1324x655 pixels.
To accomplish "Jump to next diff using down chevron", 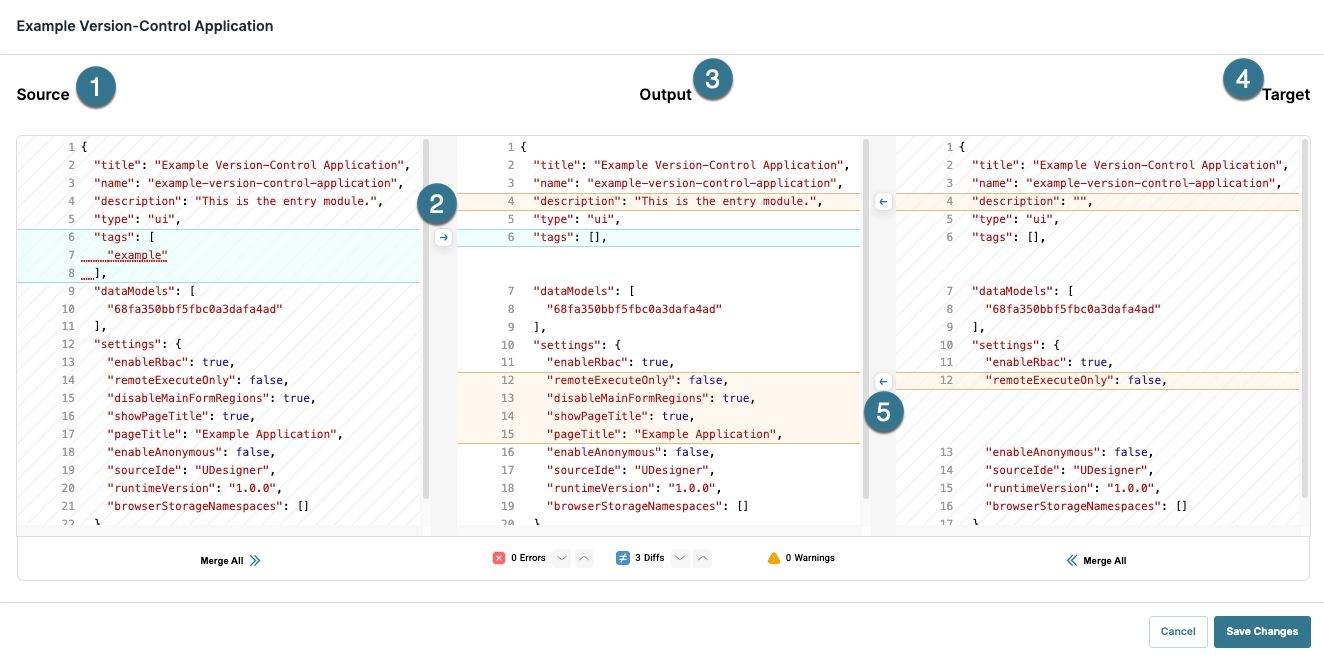I will tap(680, 559).
